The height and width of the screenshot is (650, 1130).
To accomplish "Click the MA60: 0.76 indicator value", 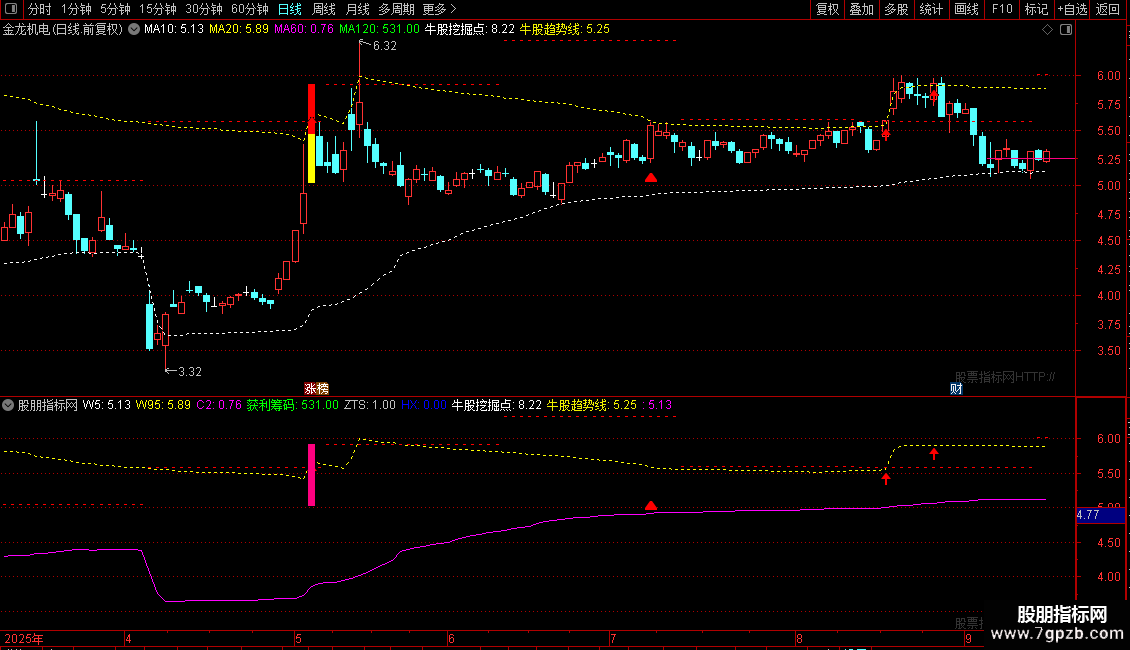I will click(x=303, y=30).
